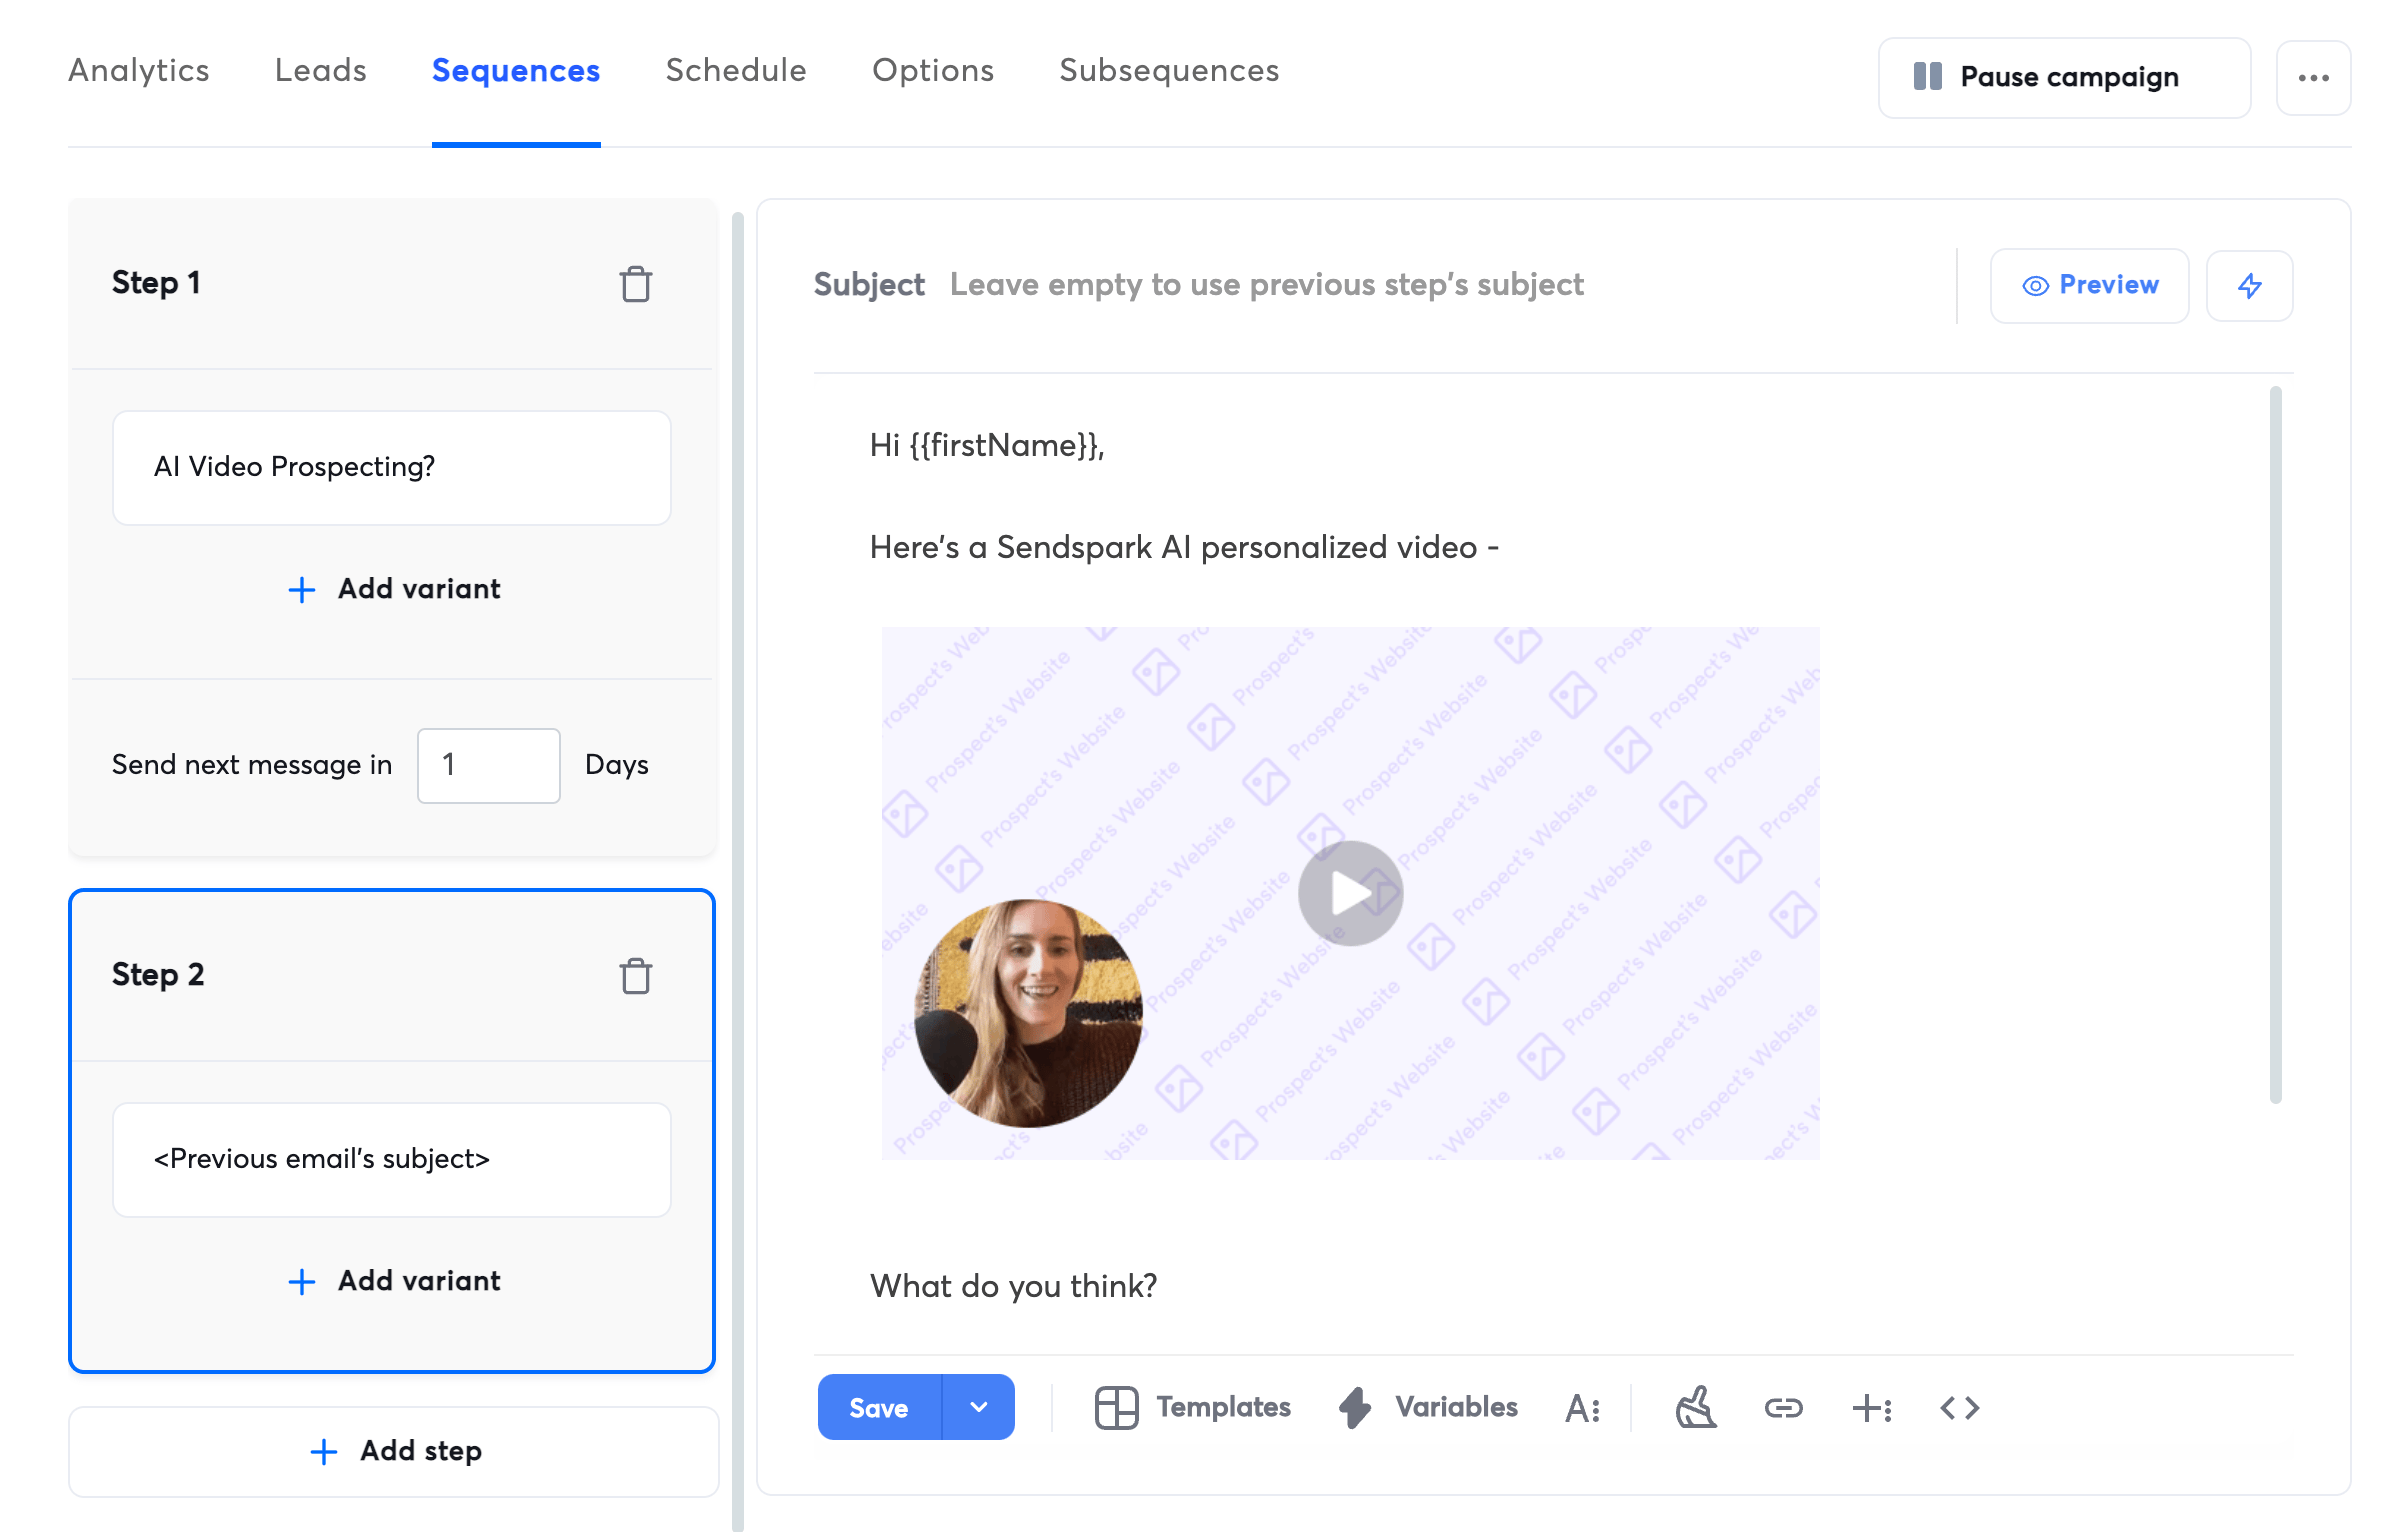Click the days delay input field
The image size is (2396, 1532).
pyautogui.click(x=488, y=765)
